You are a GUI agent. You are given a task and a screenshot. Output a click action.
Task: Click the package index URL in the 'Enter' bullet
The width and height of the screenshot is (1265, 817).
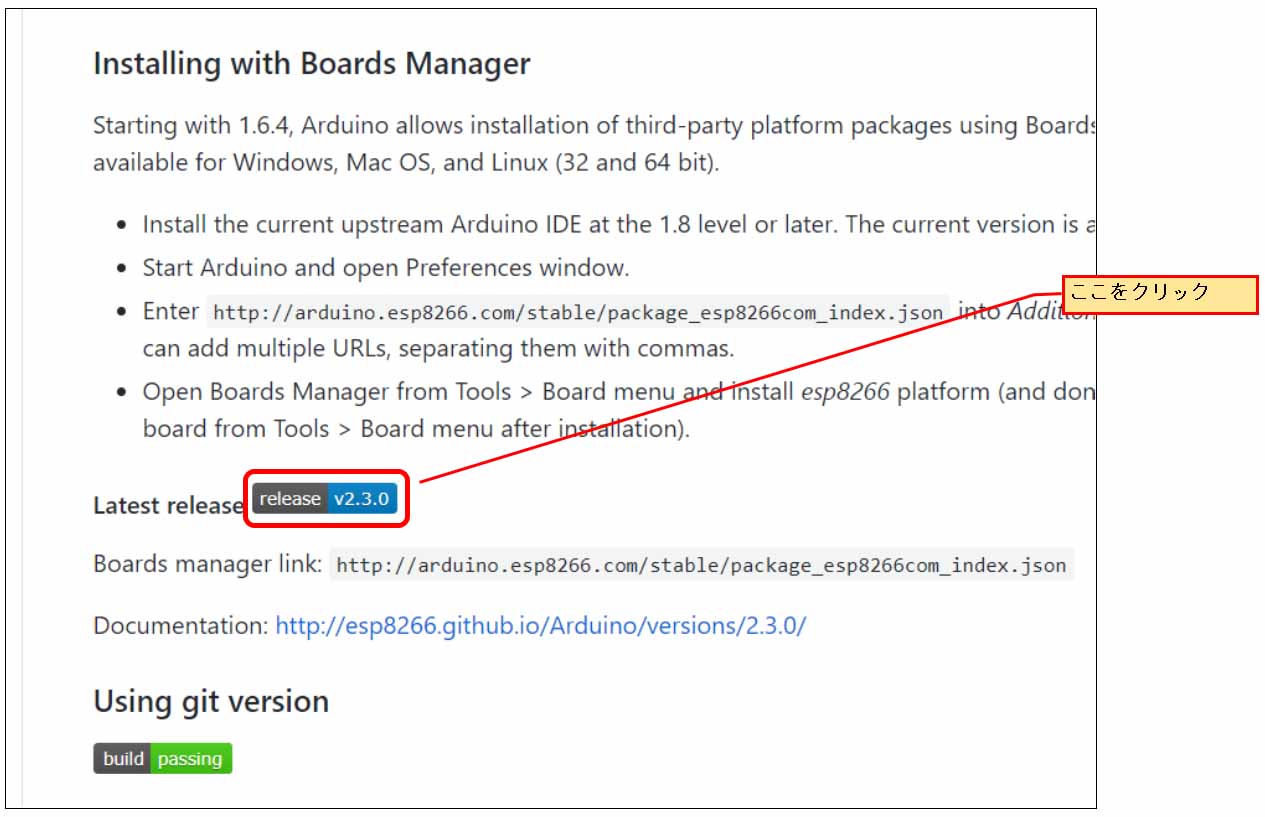point(579,313)
